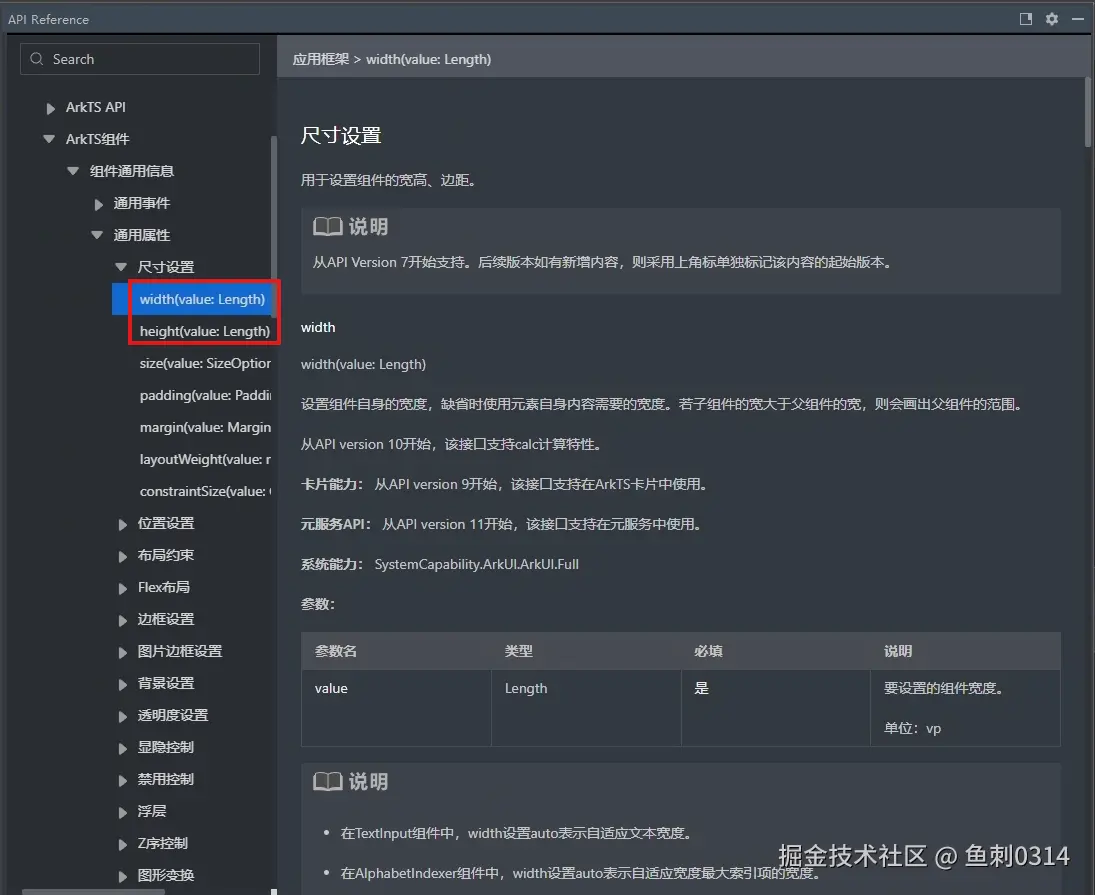Expand the Z序控制 arrow
This screenshot has height=895, width=1095.
tap(122, 845)
